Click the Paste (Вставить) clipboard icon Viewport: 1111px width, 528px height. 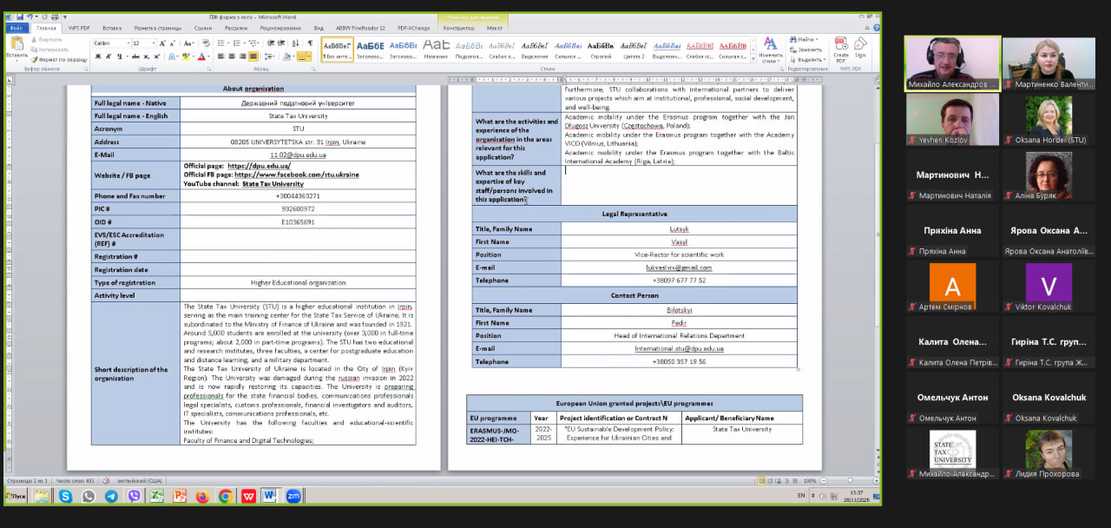point(17,49)
